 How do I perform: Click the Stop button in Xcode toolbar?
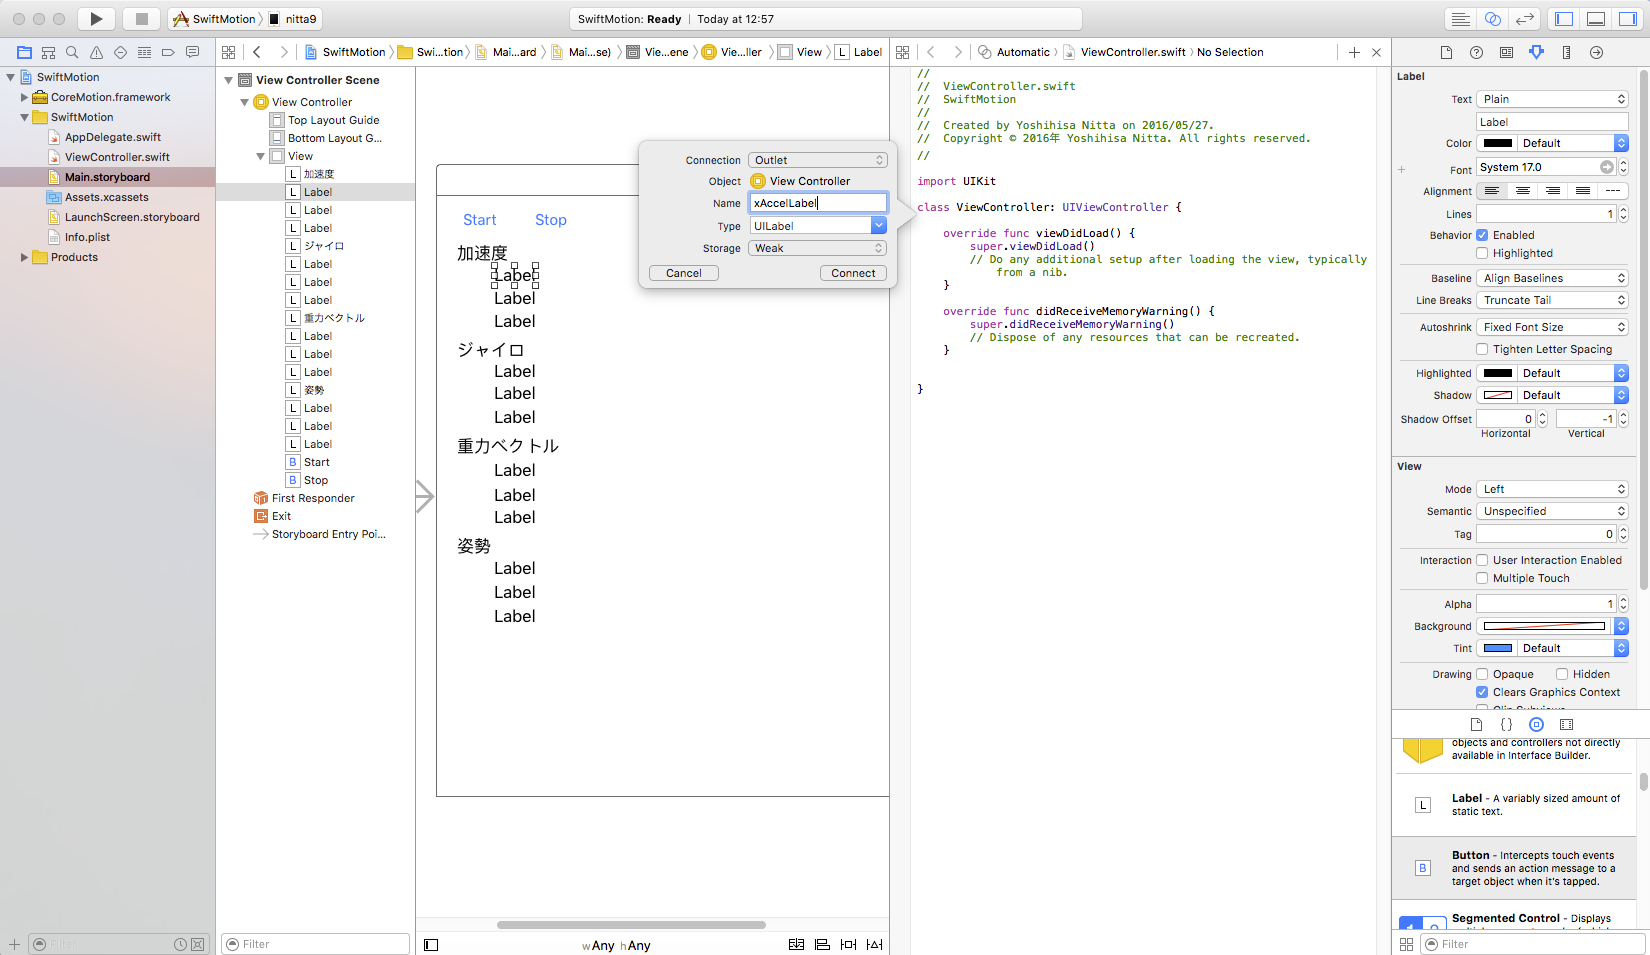[x=142, y=19]
